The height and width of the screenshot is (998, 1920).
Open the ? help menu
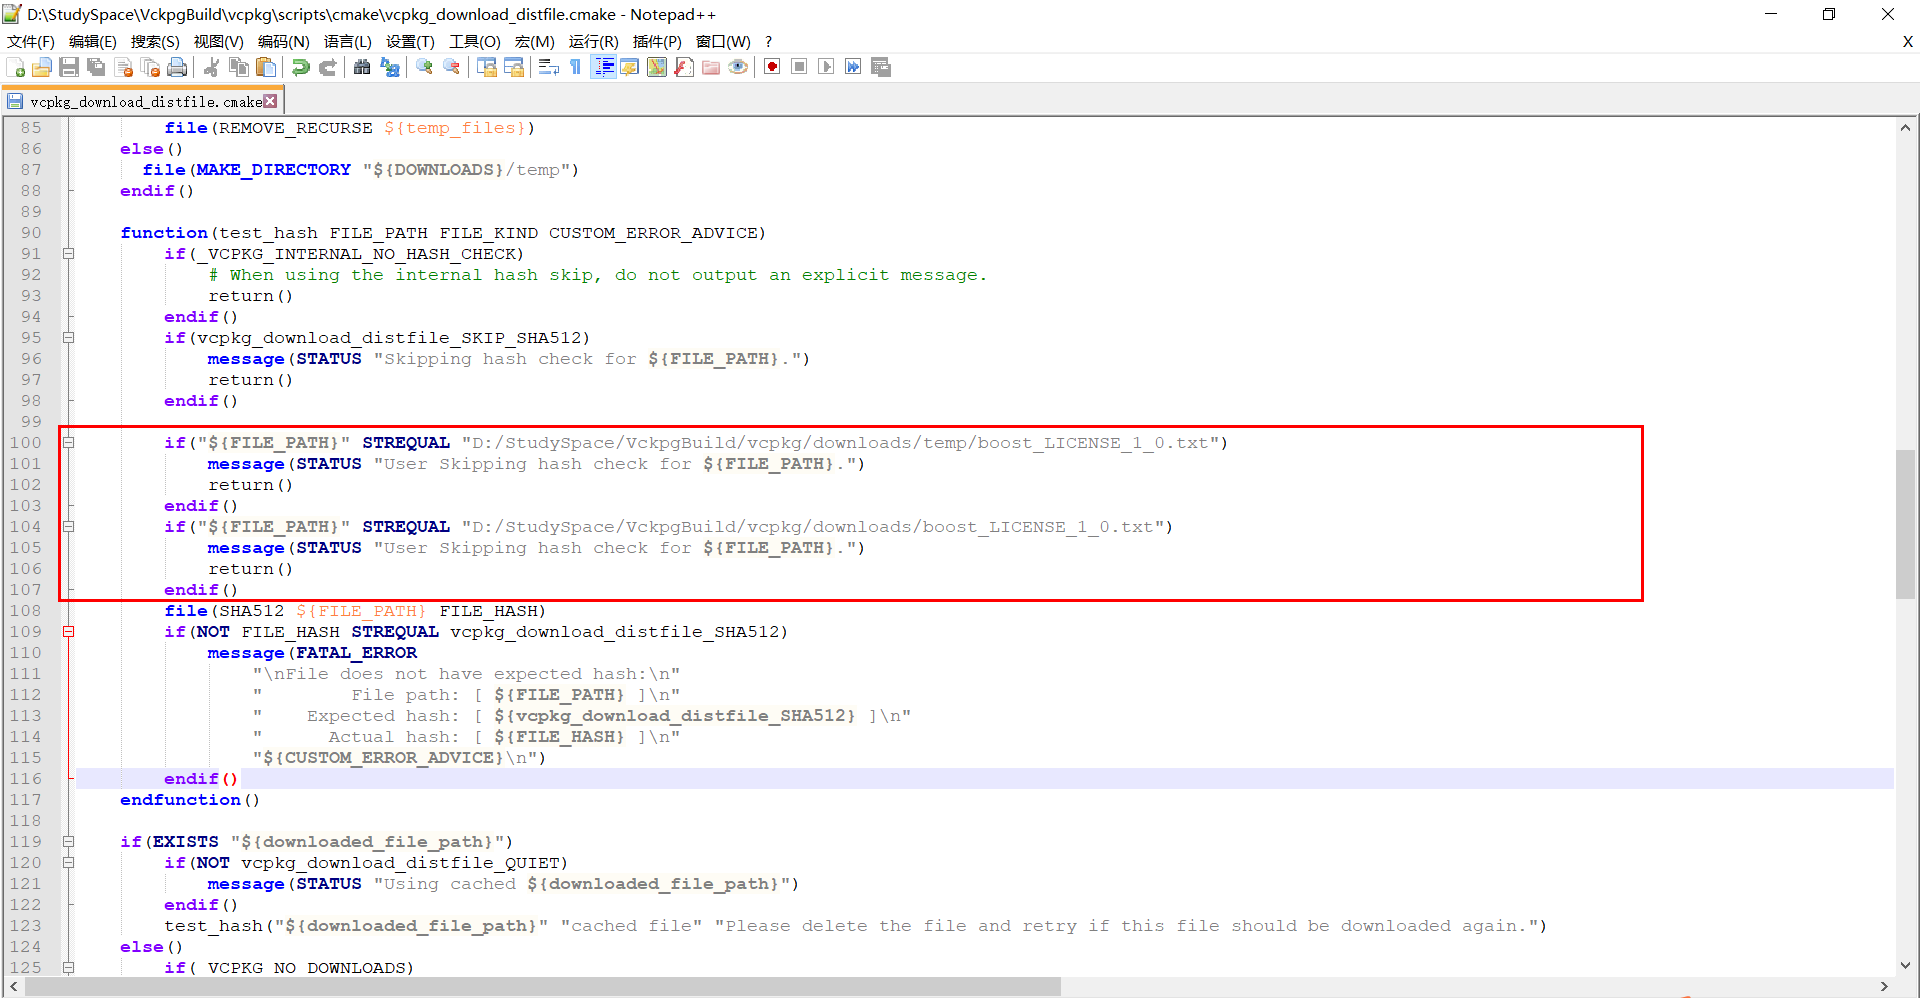[768, 42]
